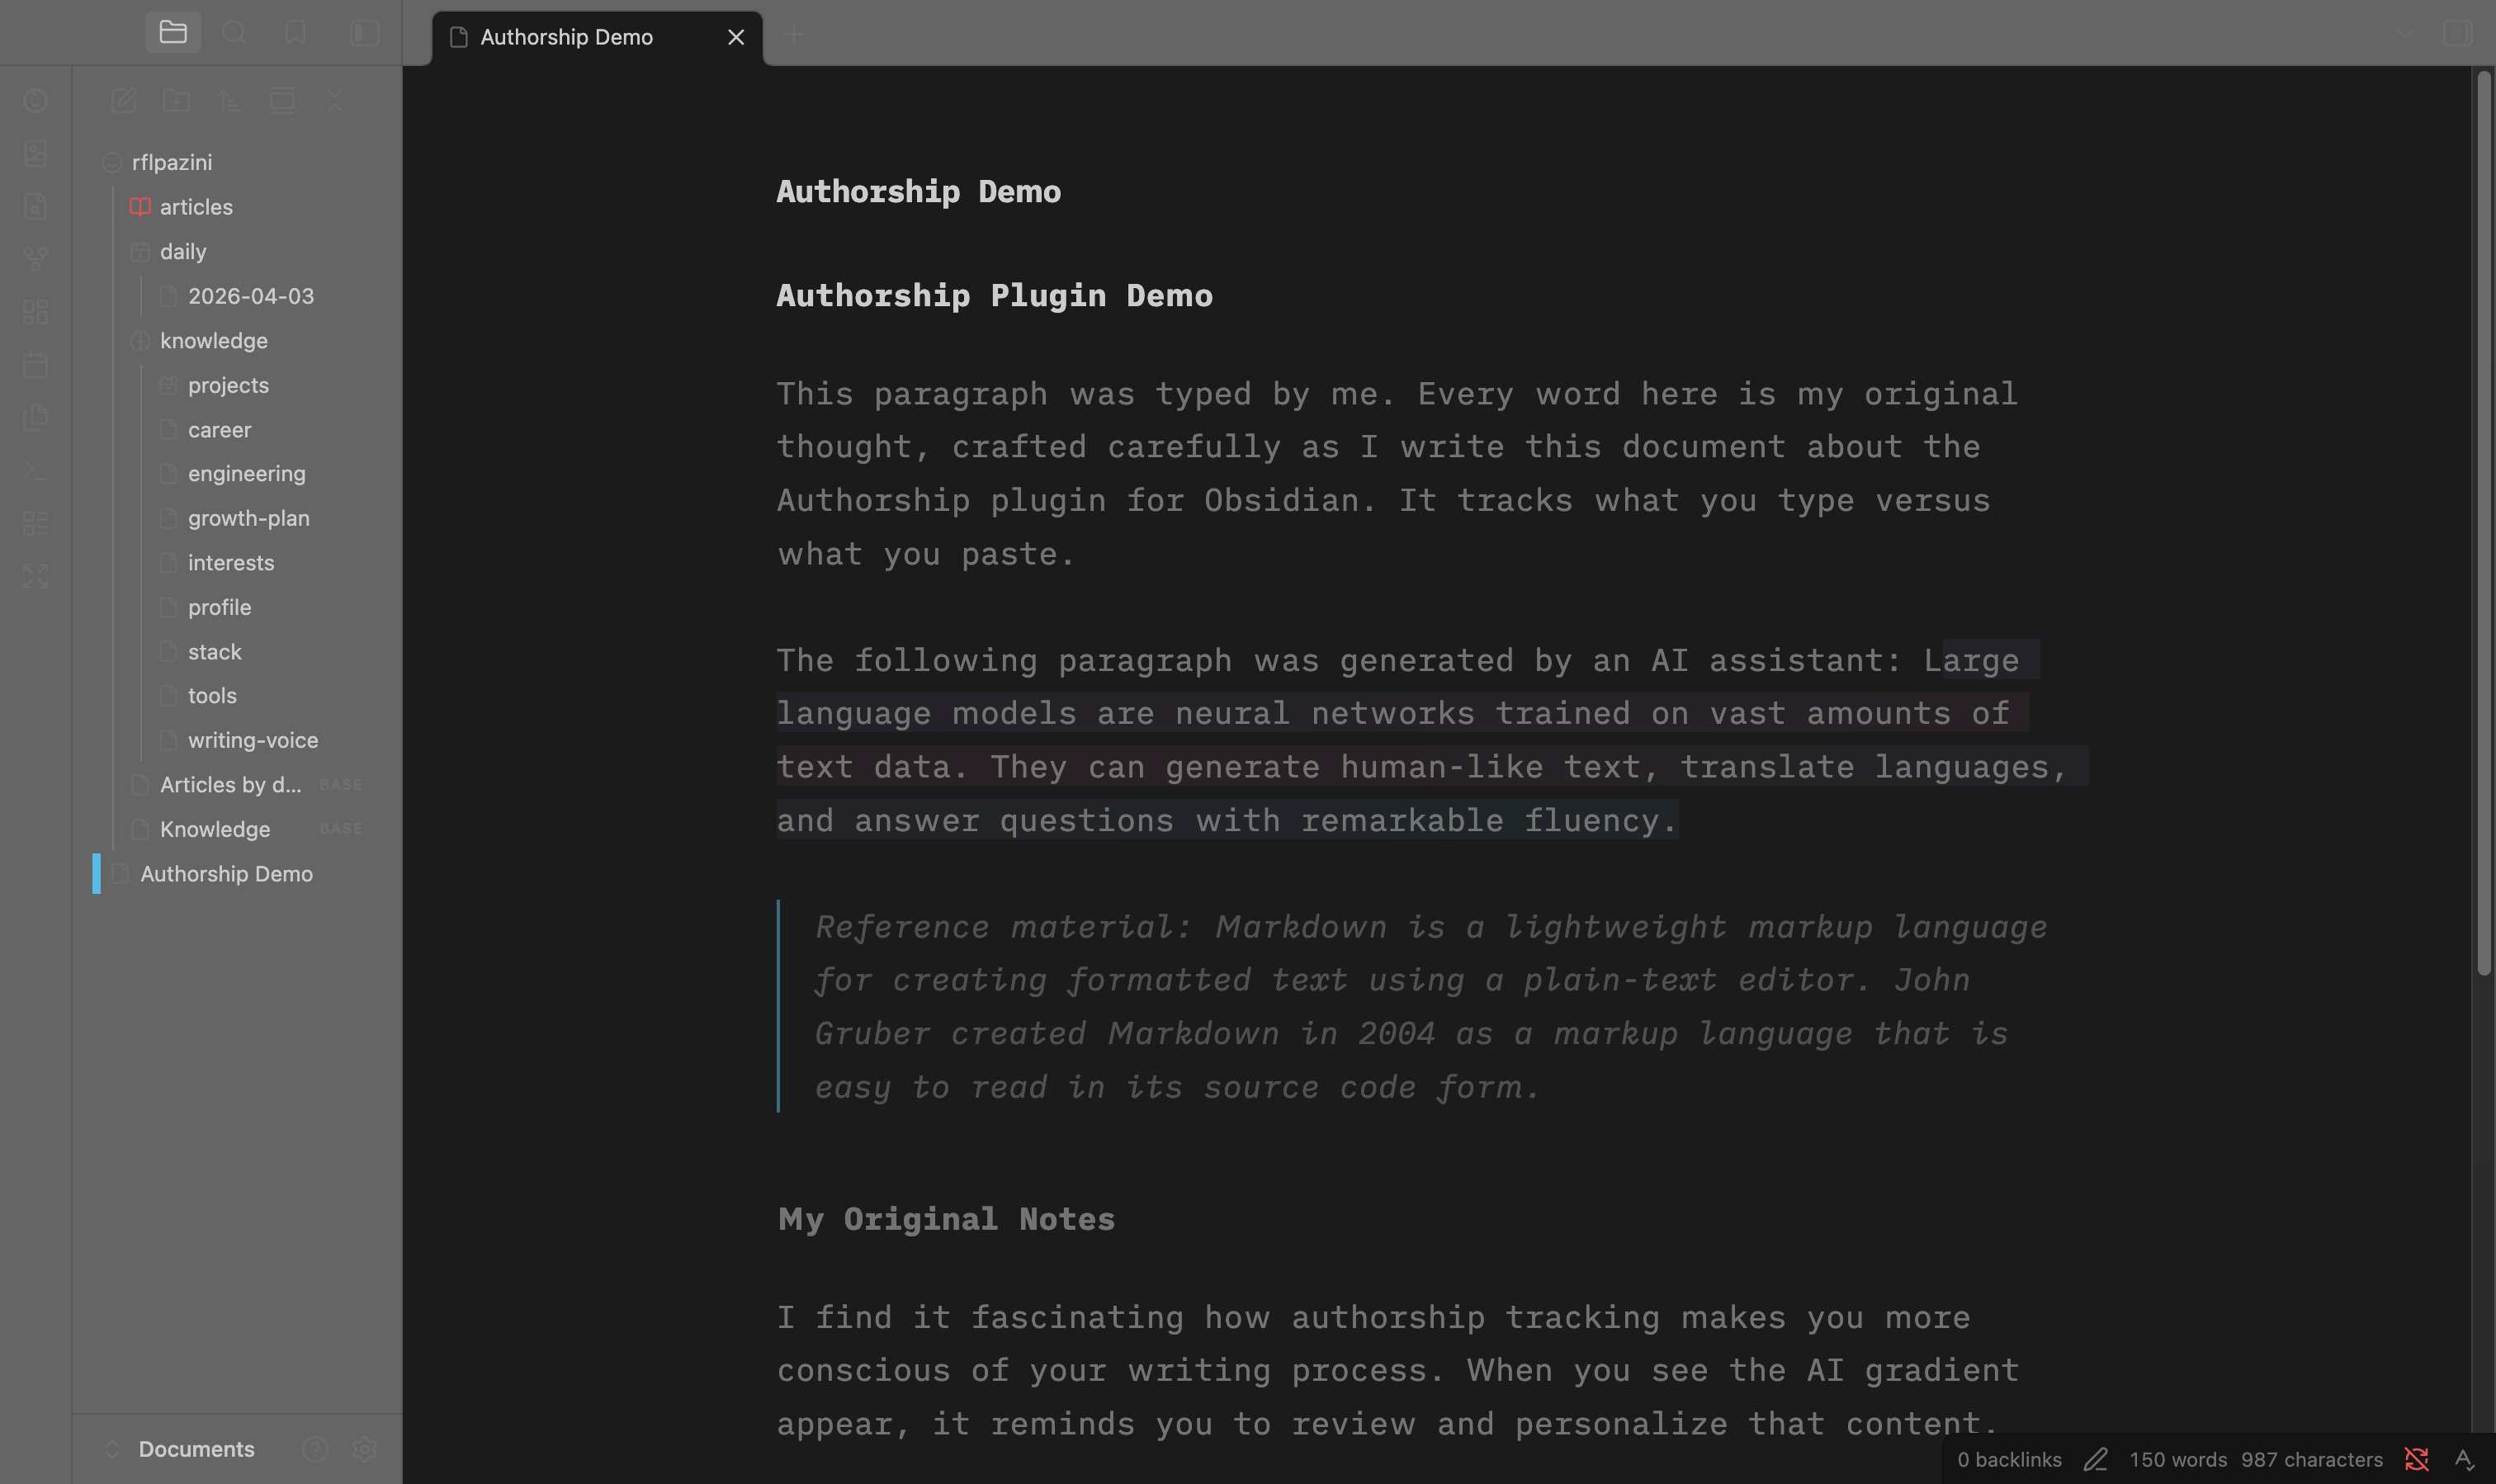Image resolution: width=2496 pixels, height=1484 pixels.
Task: Open a new tab with plus button
Action: (794, 36)
